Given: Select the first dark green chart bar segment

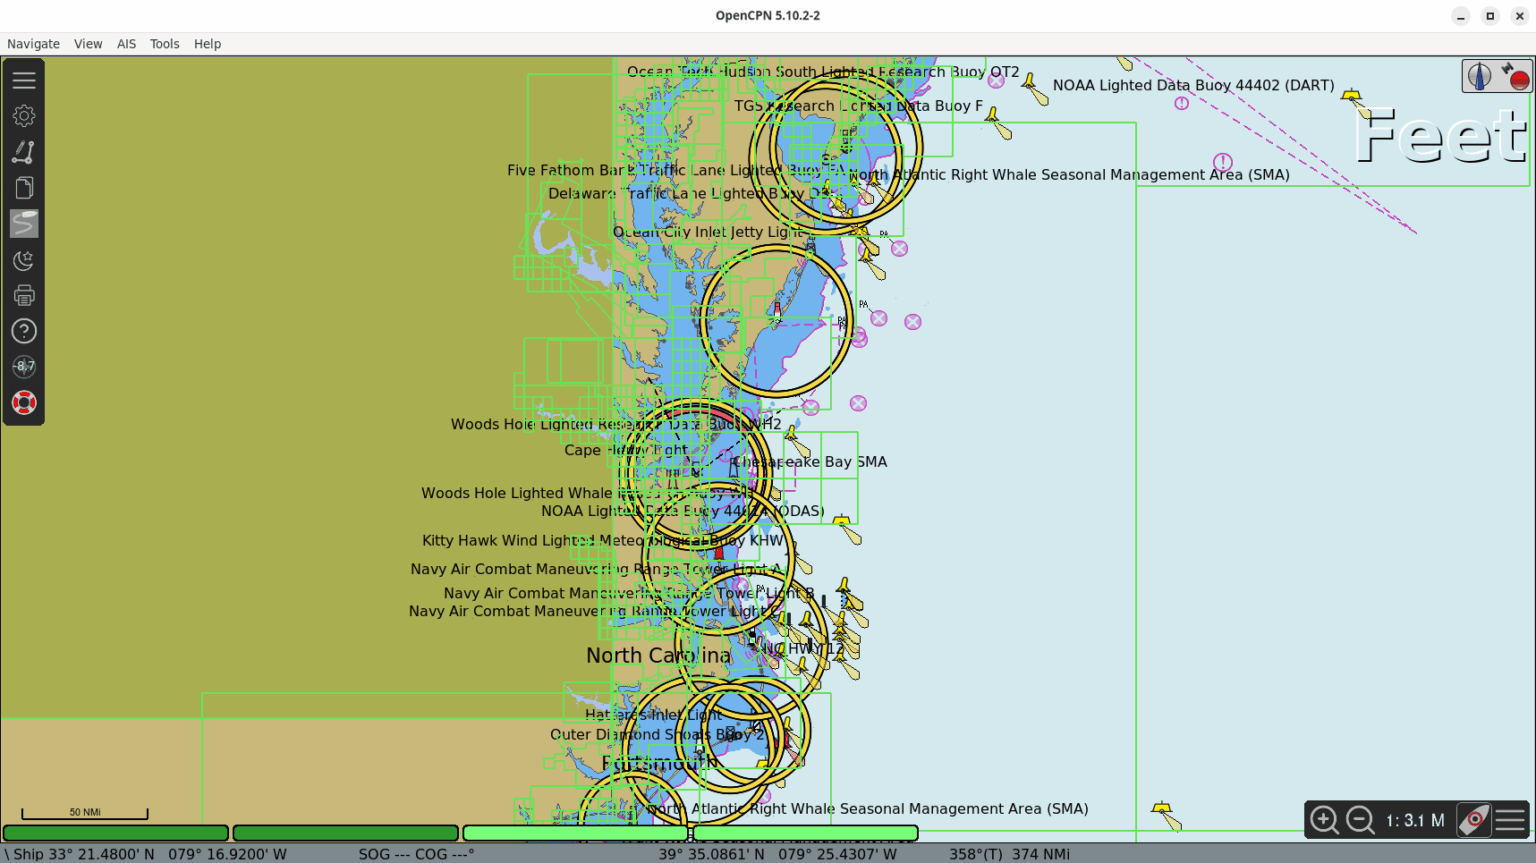Looking at the screenshot, I should [x=116, y=833].
